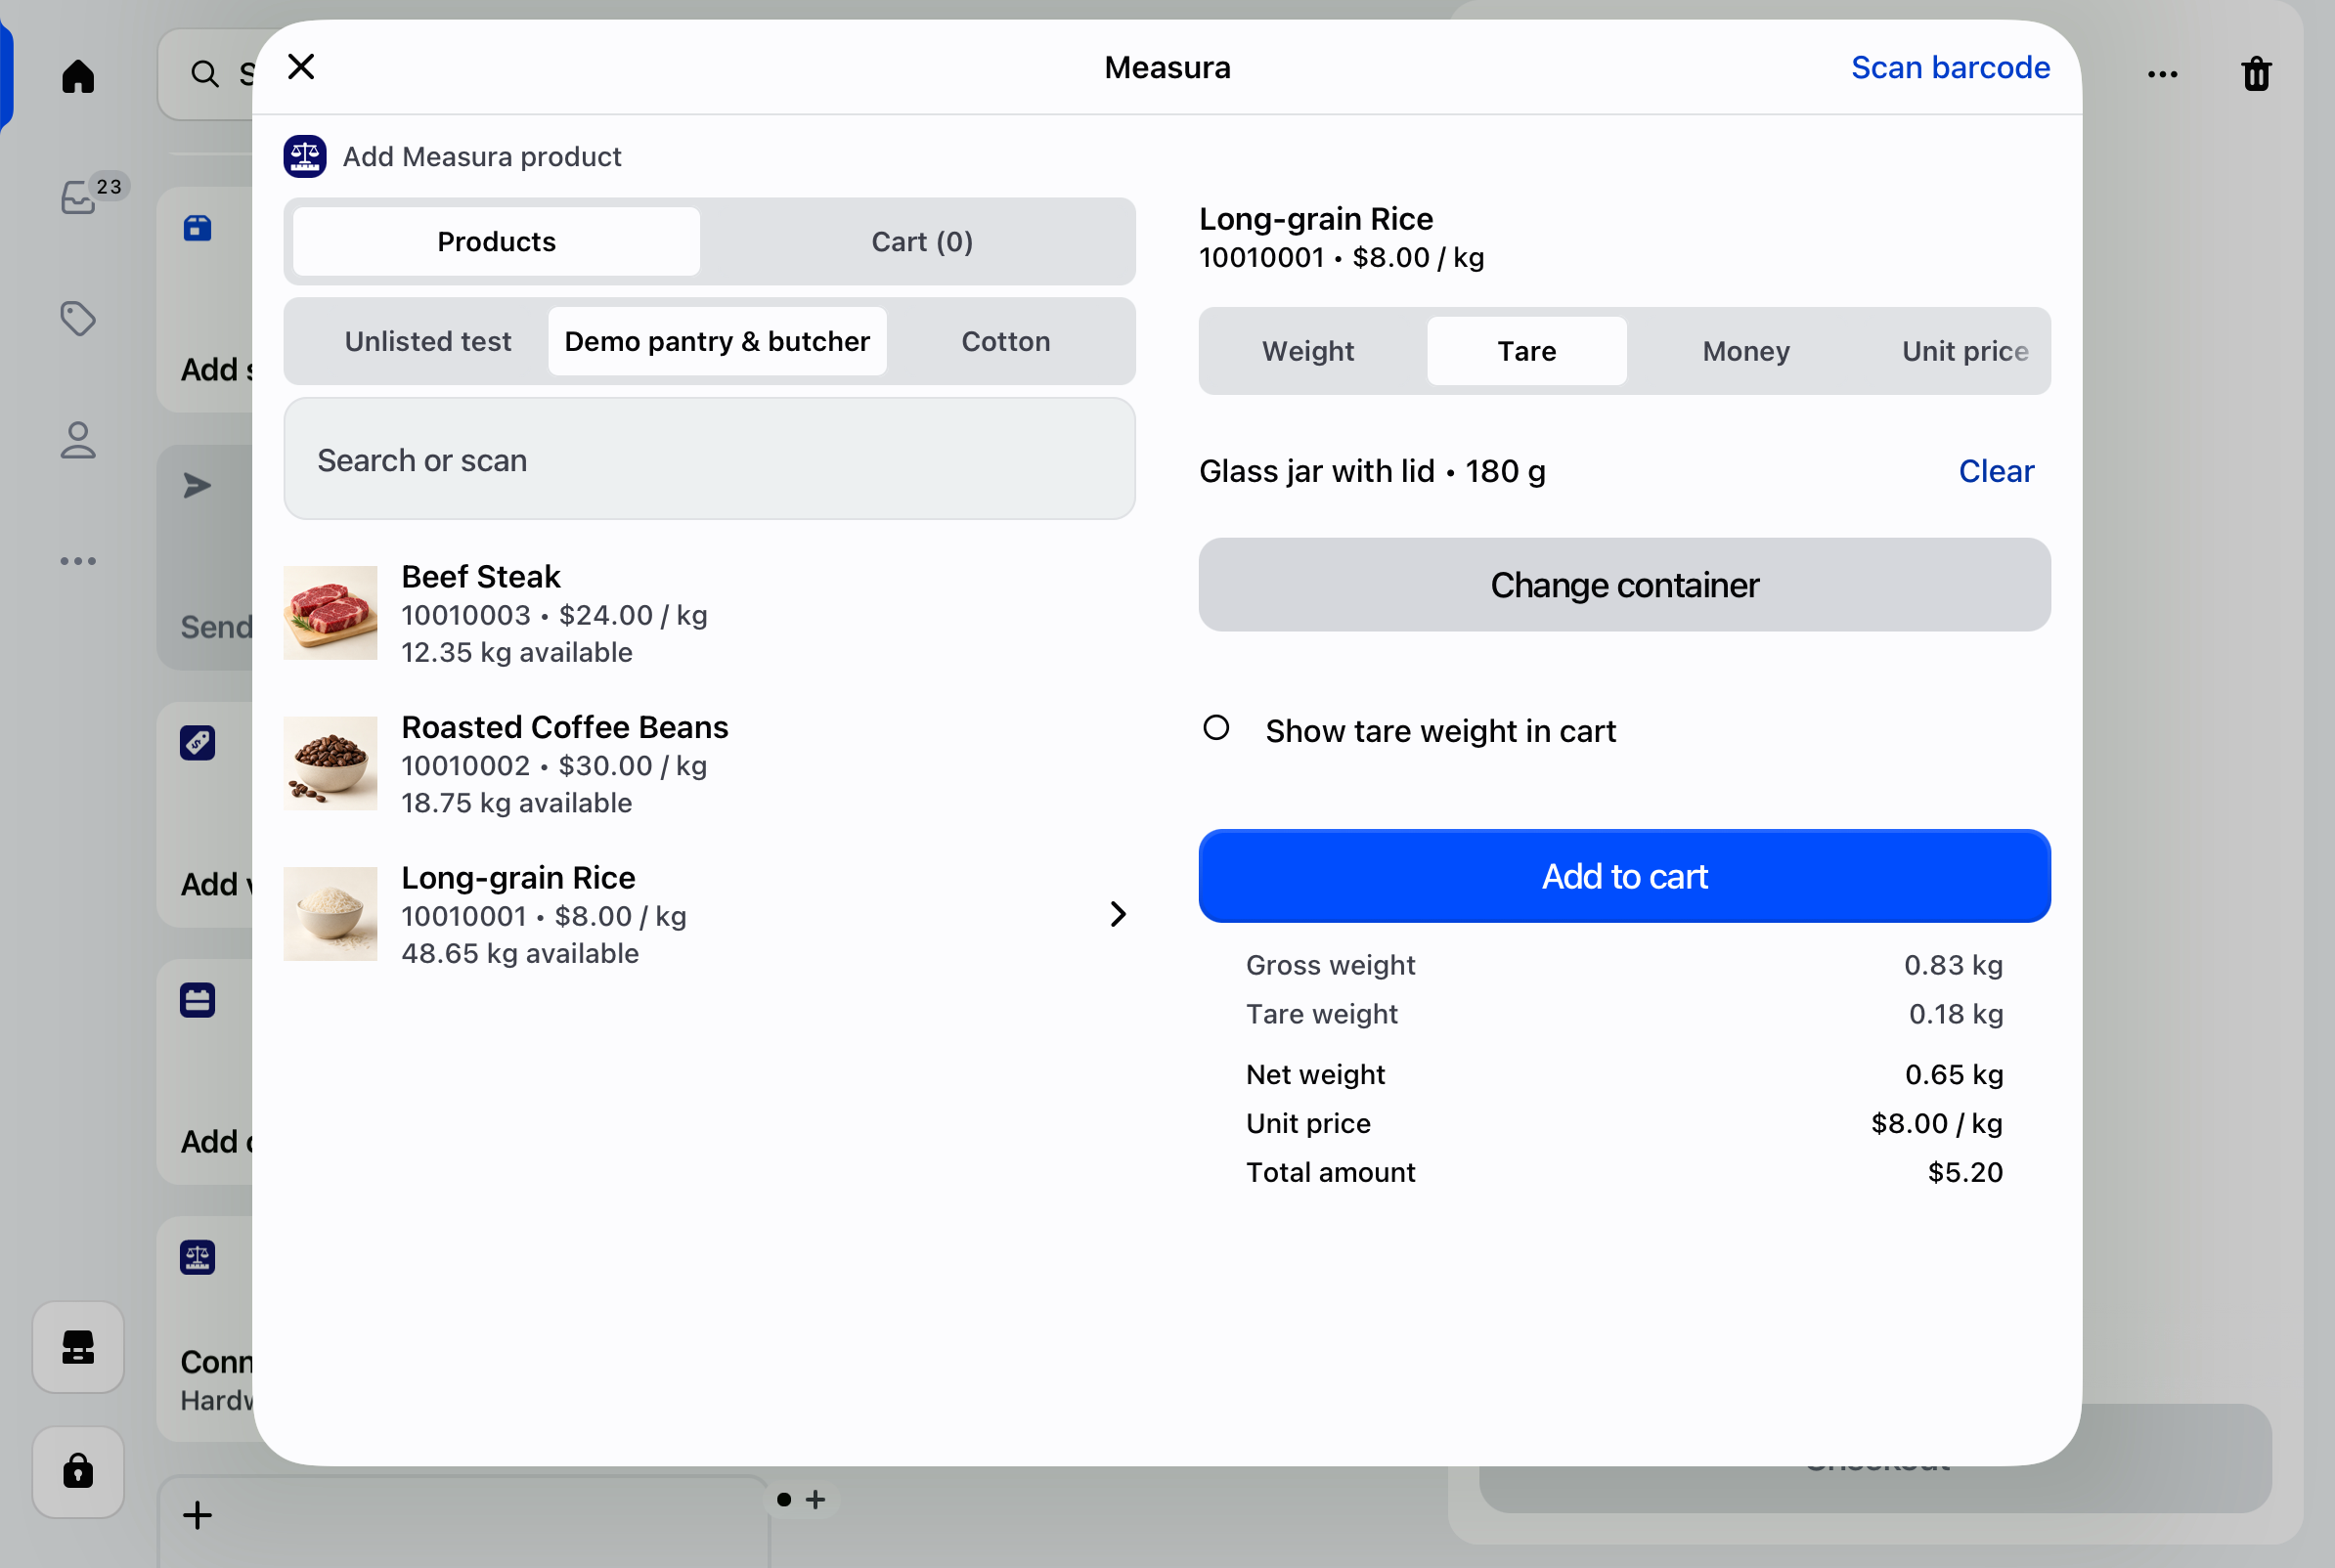Switch to the Products tab
This screenshot has width=2335, height=1568.
click(x=496, y=242)
